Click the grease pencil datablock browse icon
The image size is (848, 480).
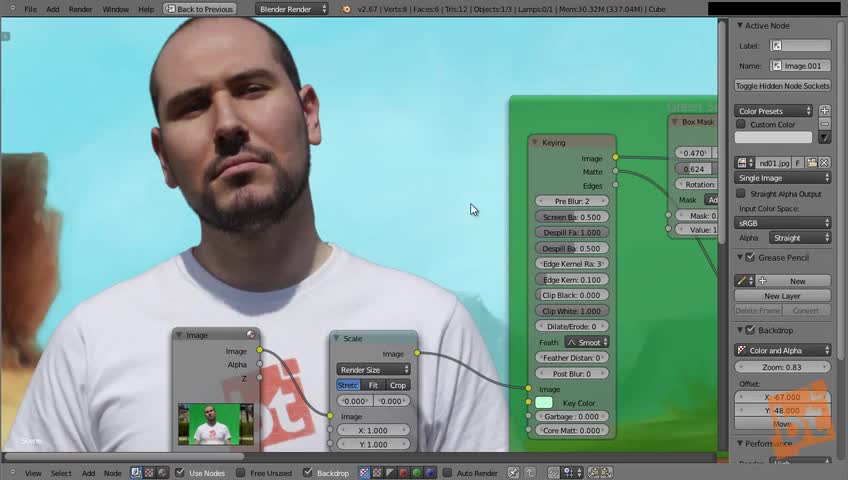(x=744, y=281)
